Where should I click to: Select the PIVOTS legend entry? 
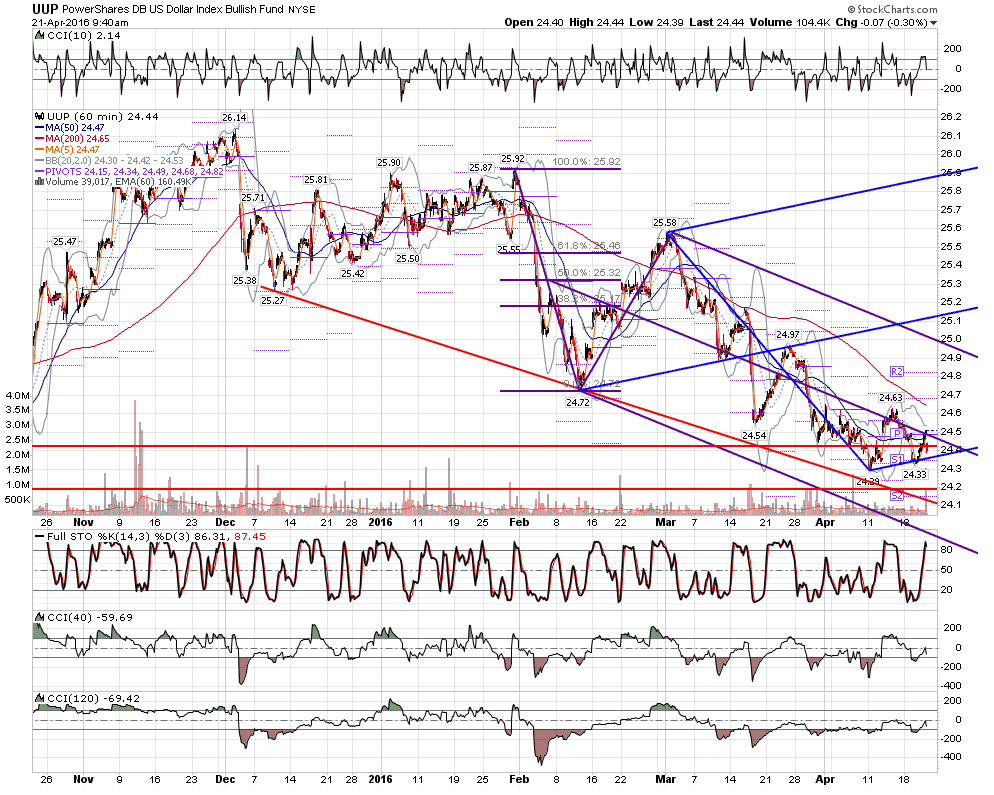(x=129, y=171)
